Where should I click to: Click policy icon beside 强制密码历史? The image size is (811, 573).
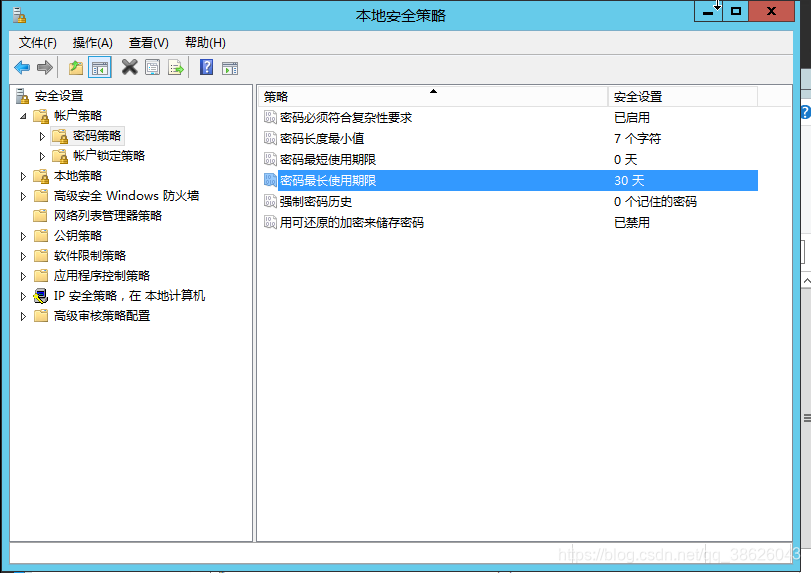pyautogui.click(x=270, y=201)
